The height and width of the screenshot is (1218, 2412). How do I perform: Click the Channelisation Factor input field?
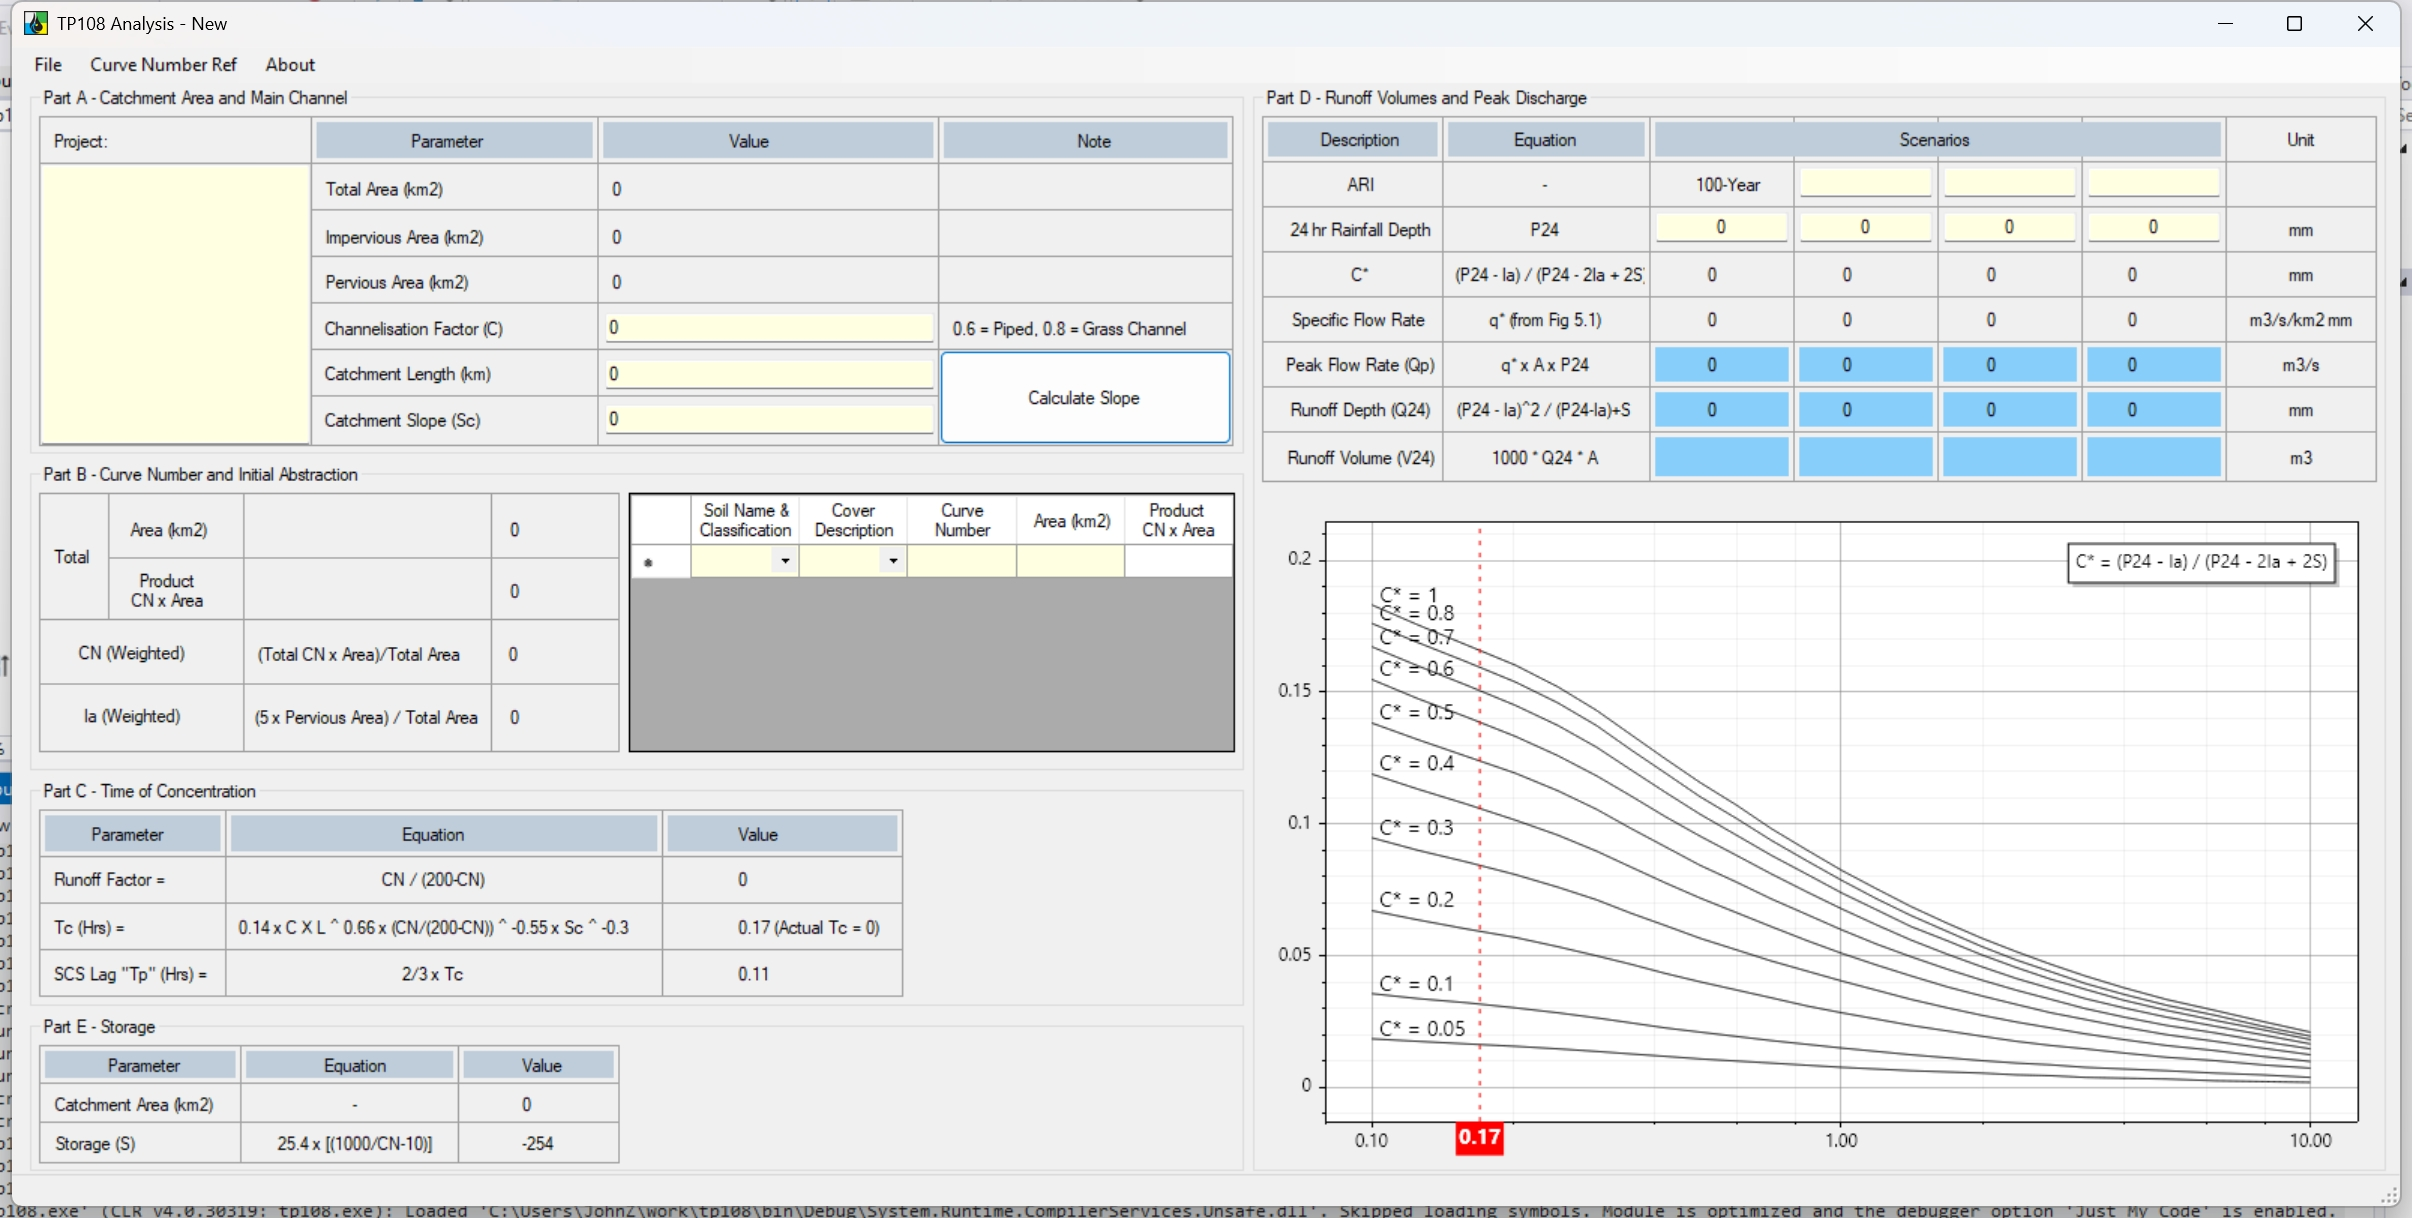768,328
